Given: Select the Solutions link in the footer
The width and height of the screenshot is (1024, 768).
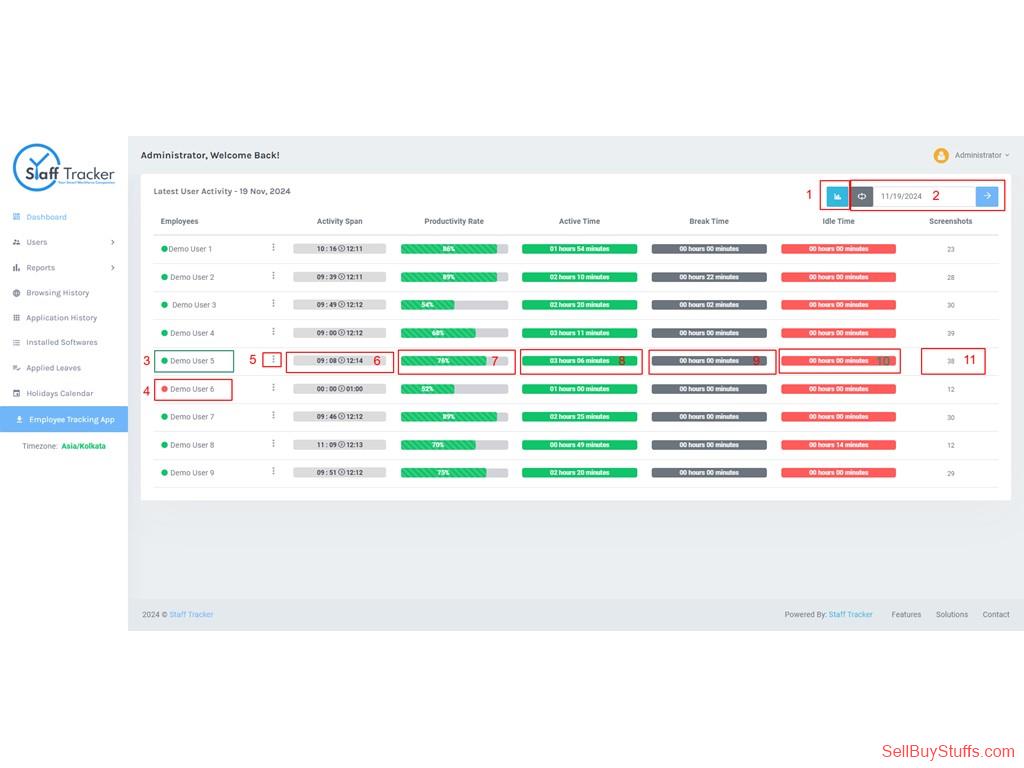Looking at the screenshot, I should [x=951, y=614].
